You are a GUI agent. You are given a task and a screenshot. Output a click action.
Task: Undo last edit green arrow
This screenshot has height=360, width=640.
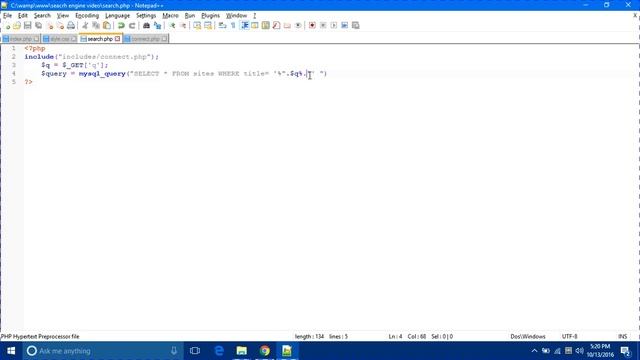[x=121, y=26]
